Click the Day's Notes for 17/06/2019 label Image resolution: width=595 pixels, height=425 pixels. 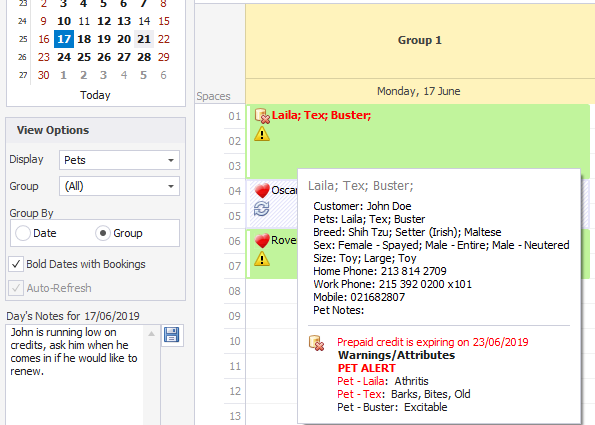click(x=73, y=316)
